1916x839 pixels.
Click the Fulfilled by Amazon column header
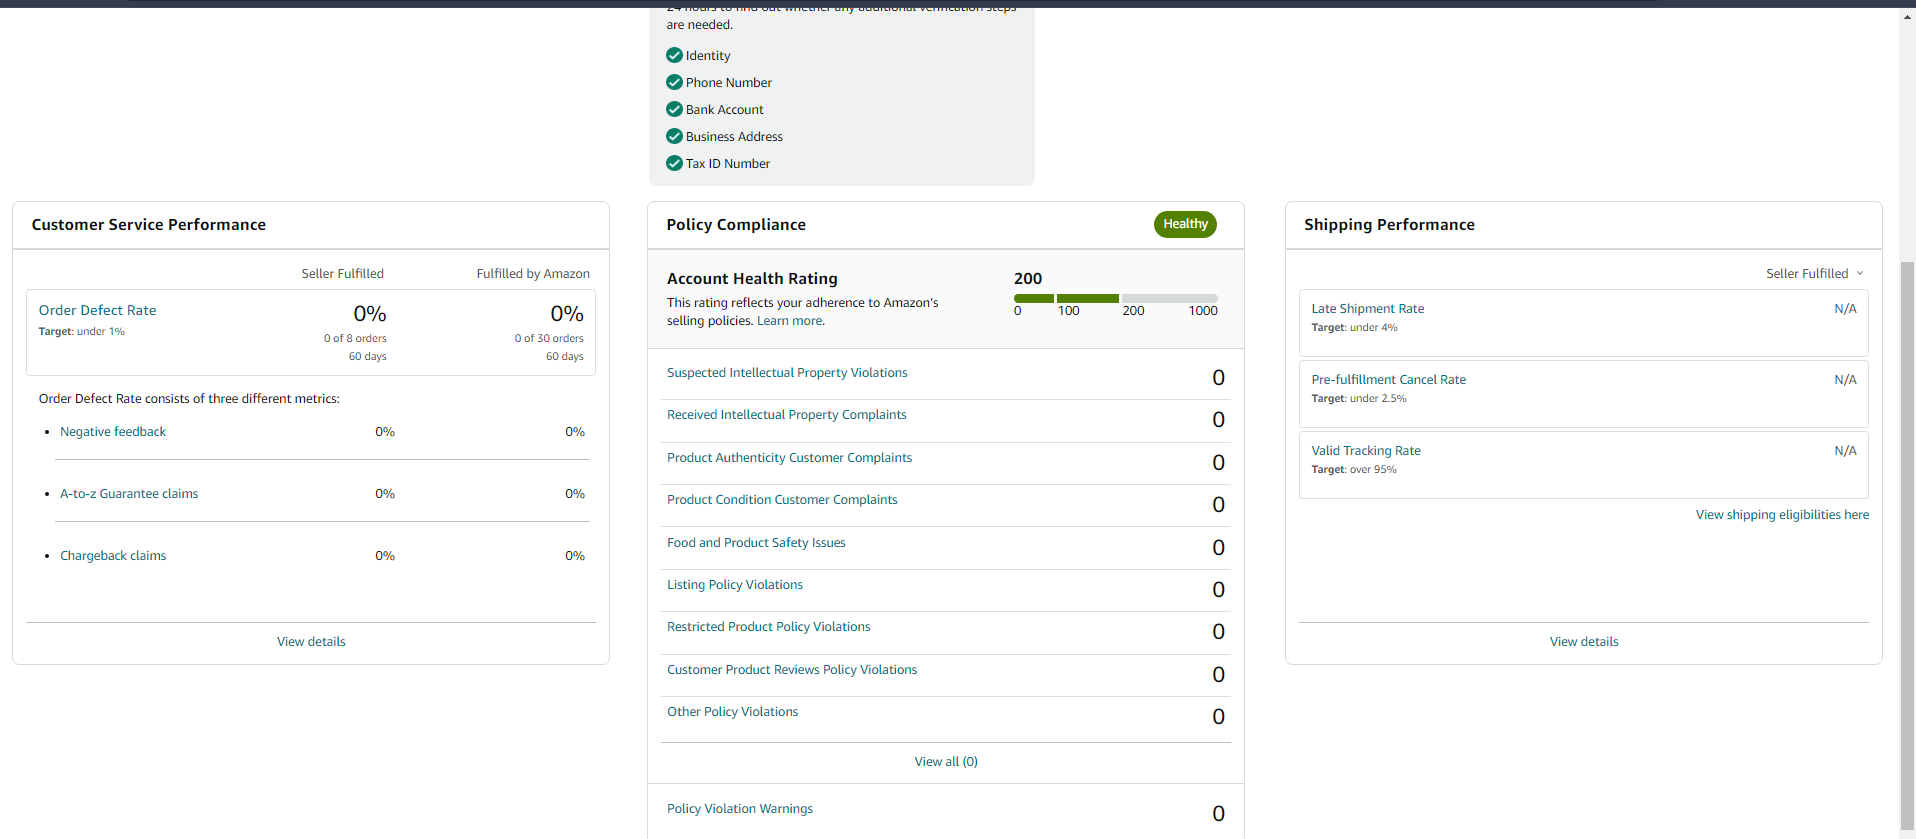(533, 273)
